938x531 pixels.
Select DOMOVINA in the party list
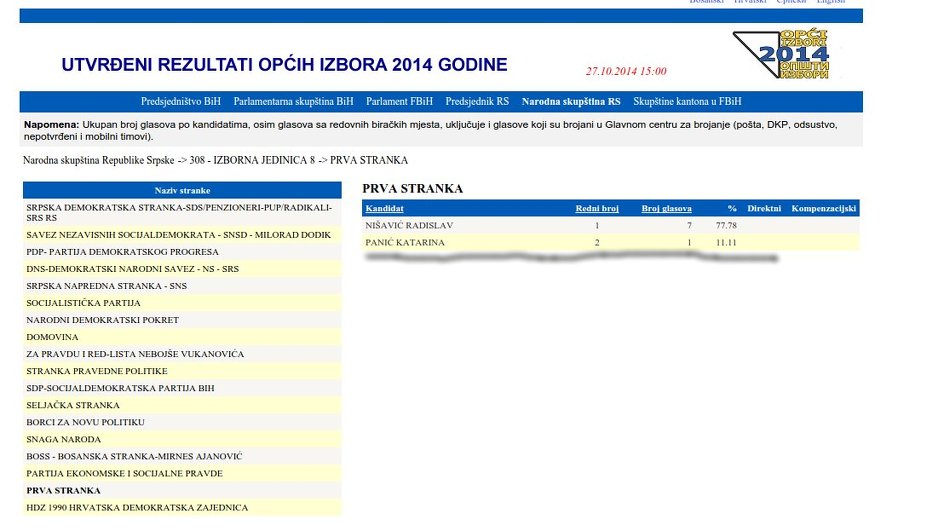pyautogui.click(x=52, y=337)
